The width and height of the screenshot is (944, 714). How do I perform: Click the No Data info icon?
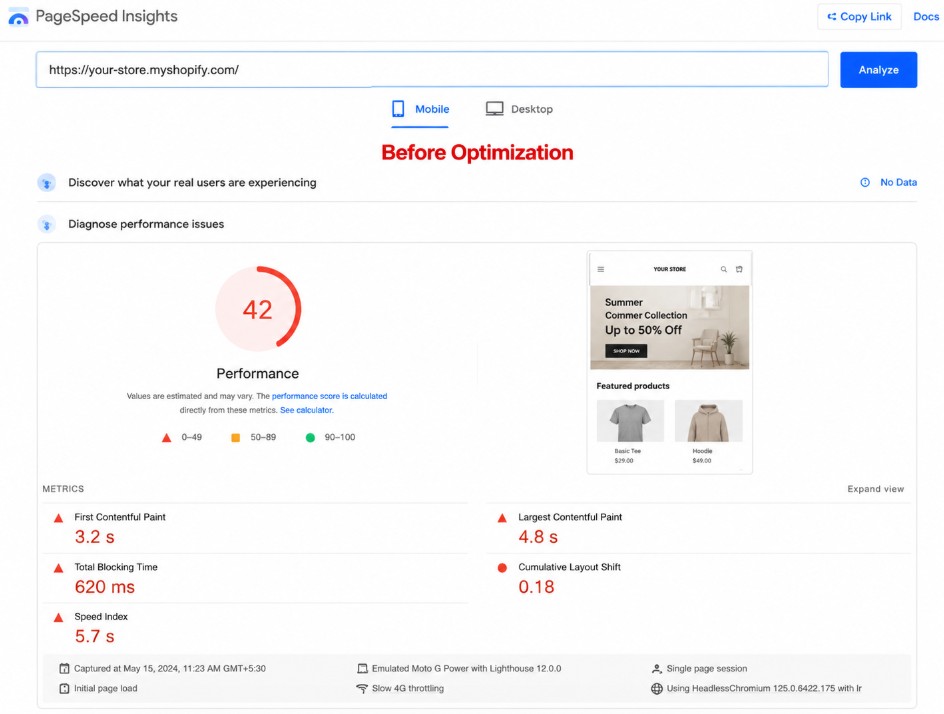[x=865, y=182]
